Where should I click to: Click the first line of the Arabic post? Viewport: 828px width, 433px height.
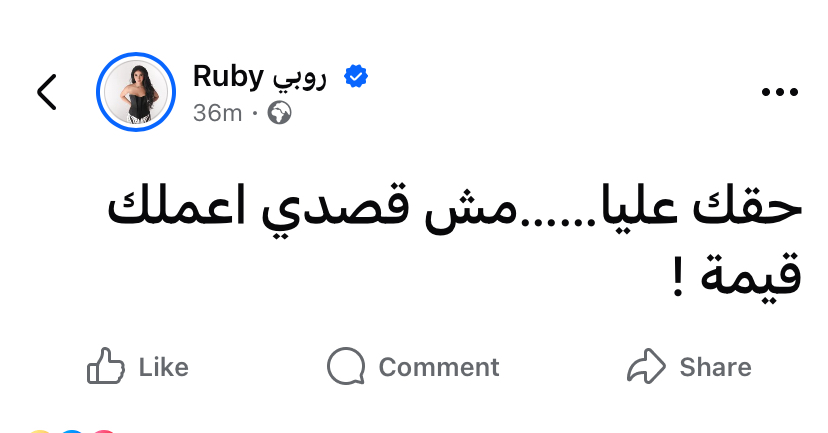454,209
